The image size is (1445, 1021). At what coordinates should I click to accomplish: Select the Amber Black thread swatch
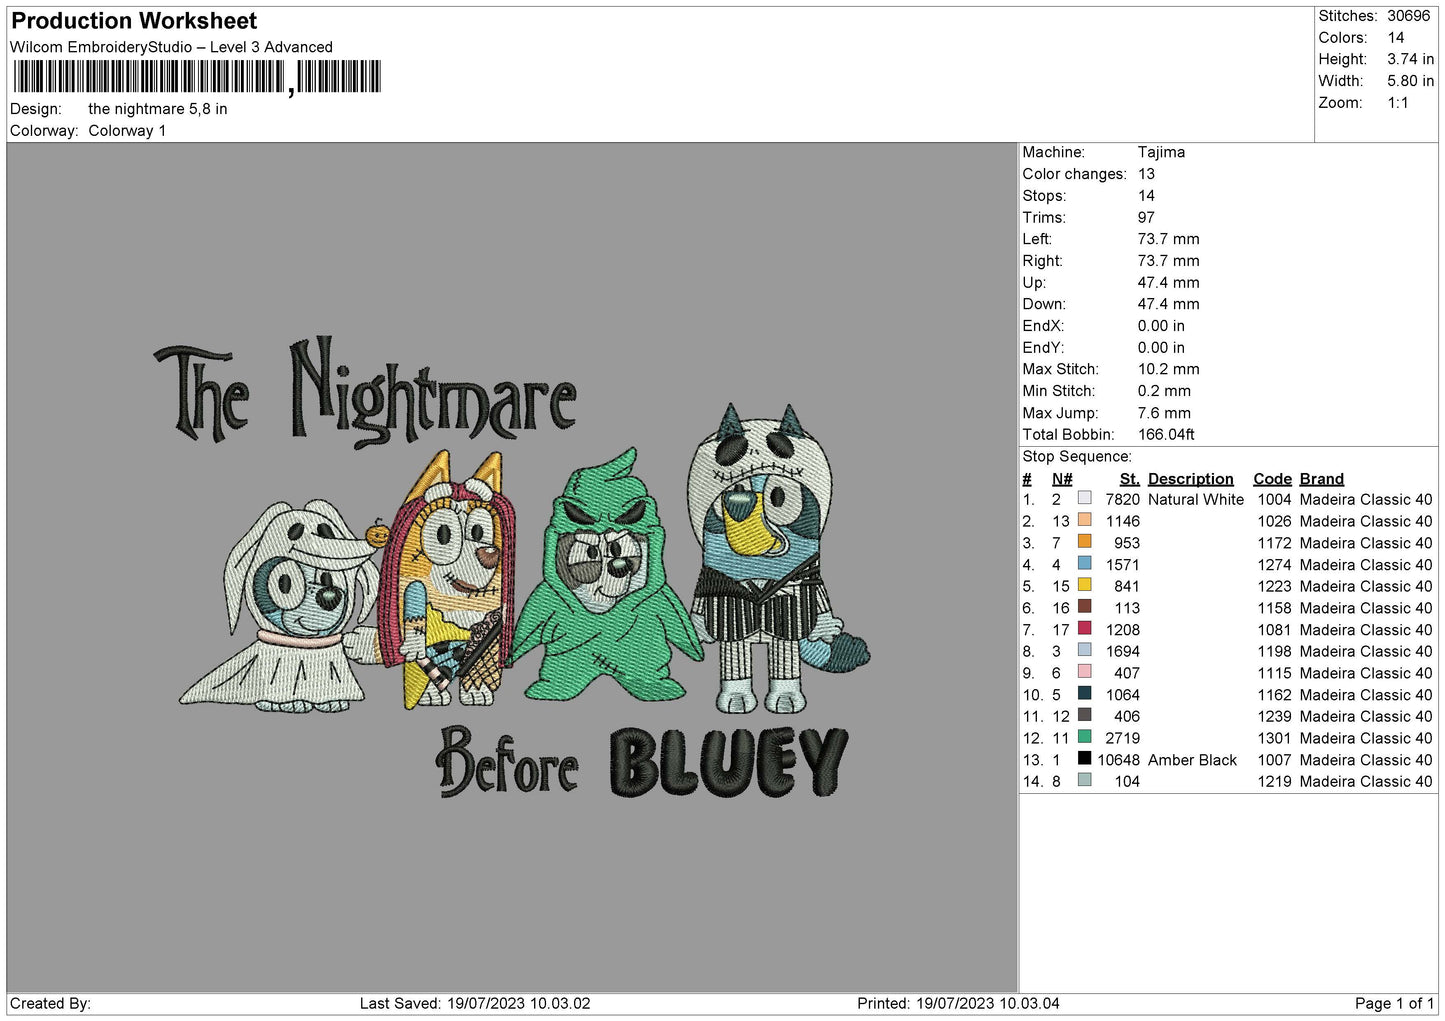pyautogui.click(x=1084, y=759)
